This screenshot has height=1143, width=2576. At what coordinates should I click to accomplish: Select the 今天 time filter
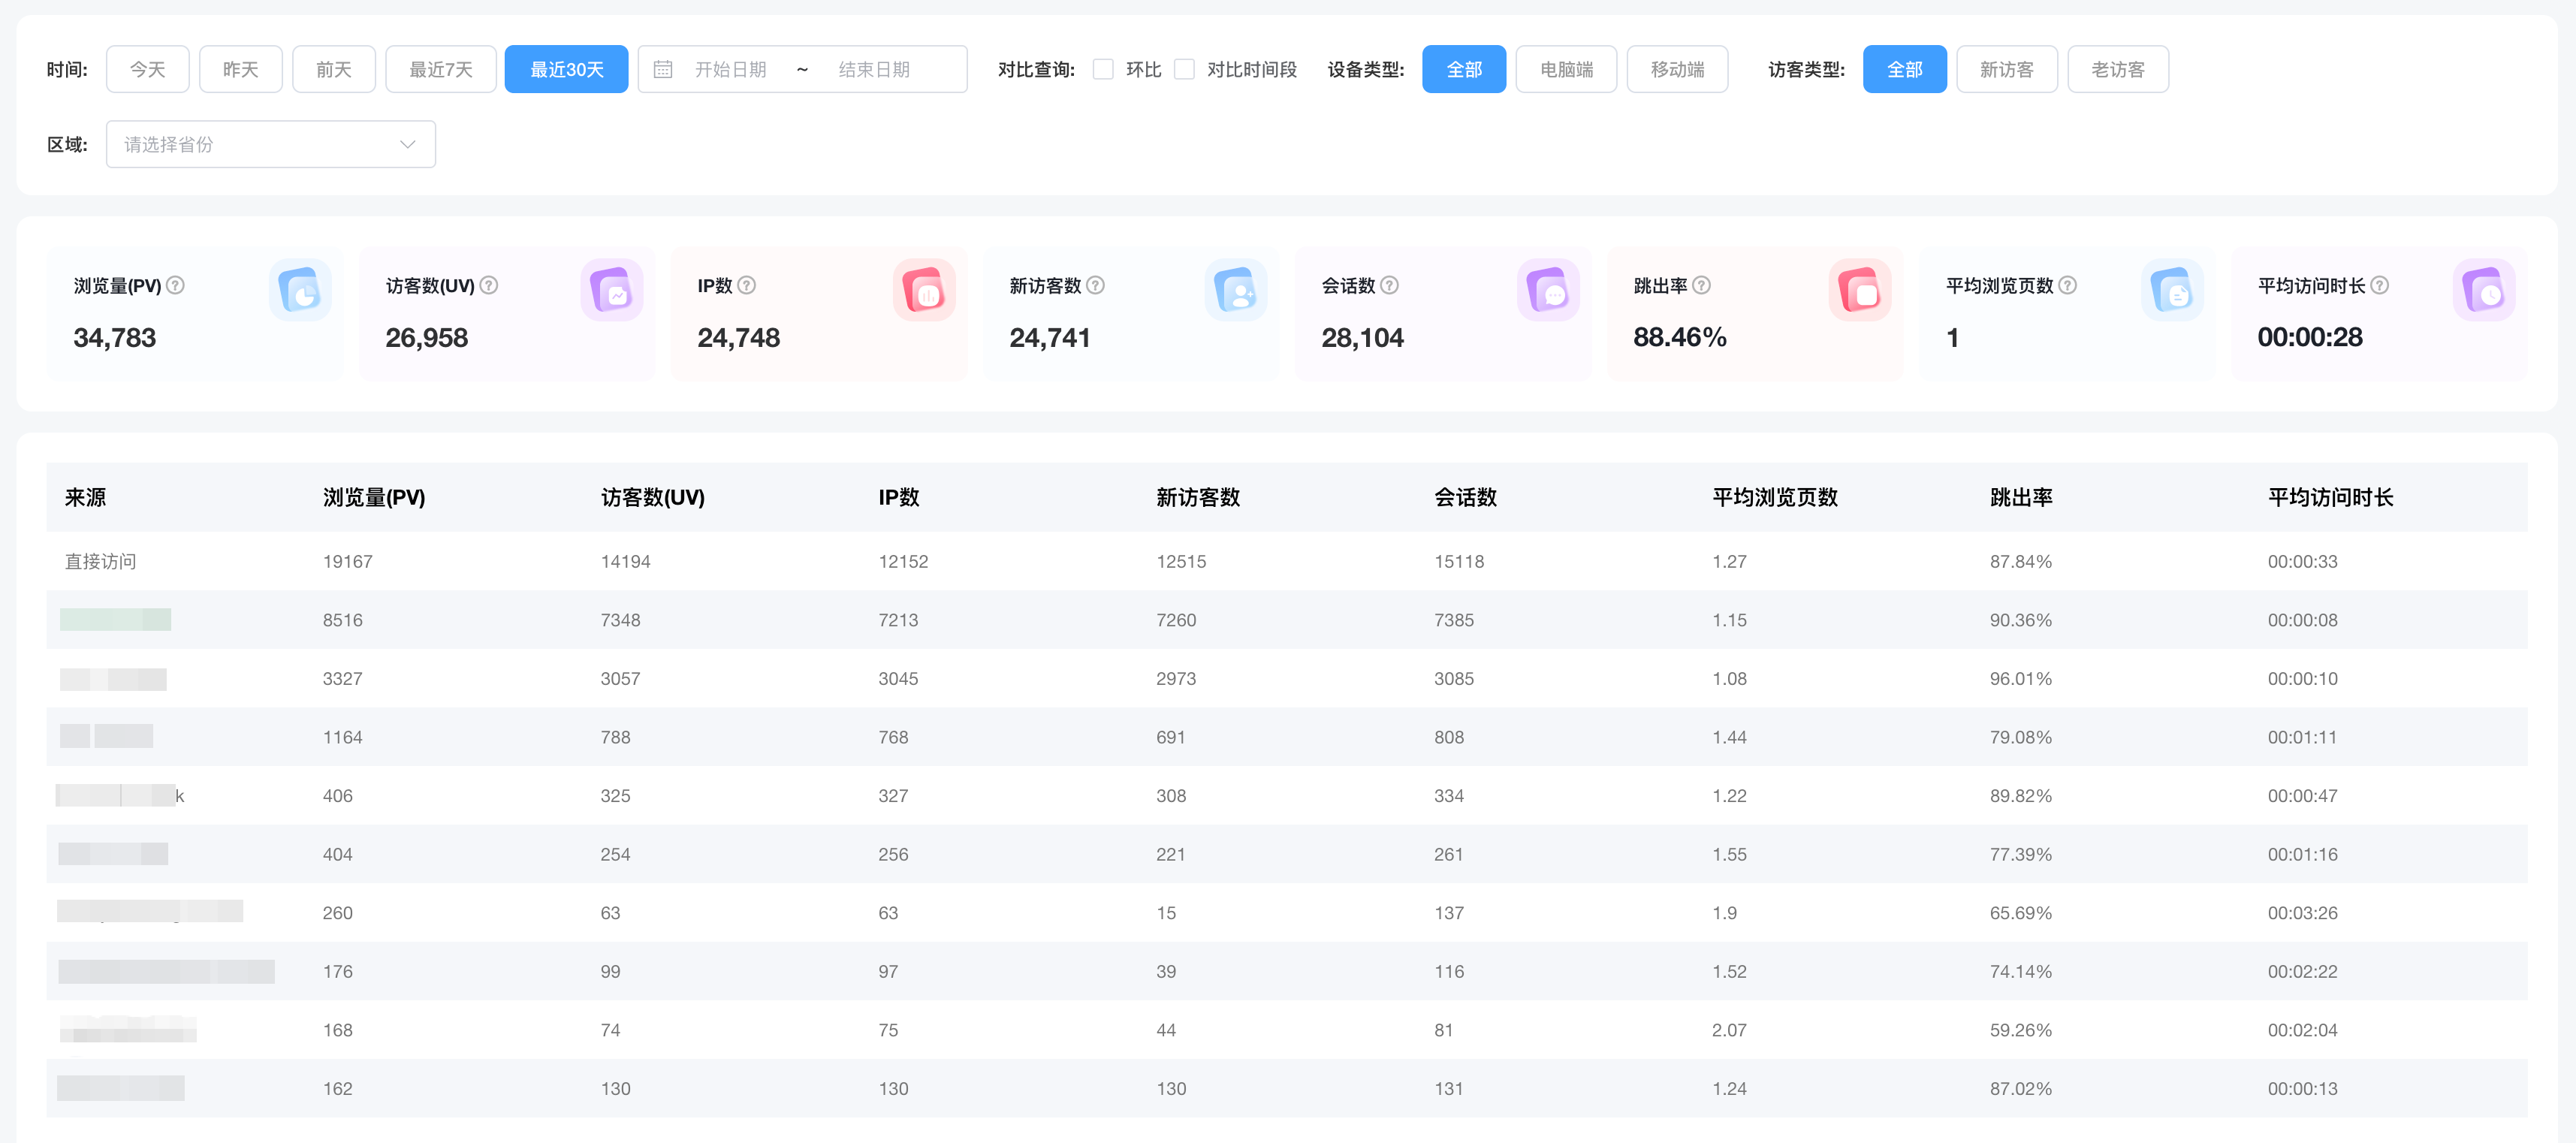coord(148,69)
